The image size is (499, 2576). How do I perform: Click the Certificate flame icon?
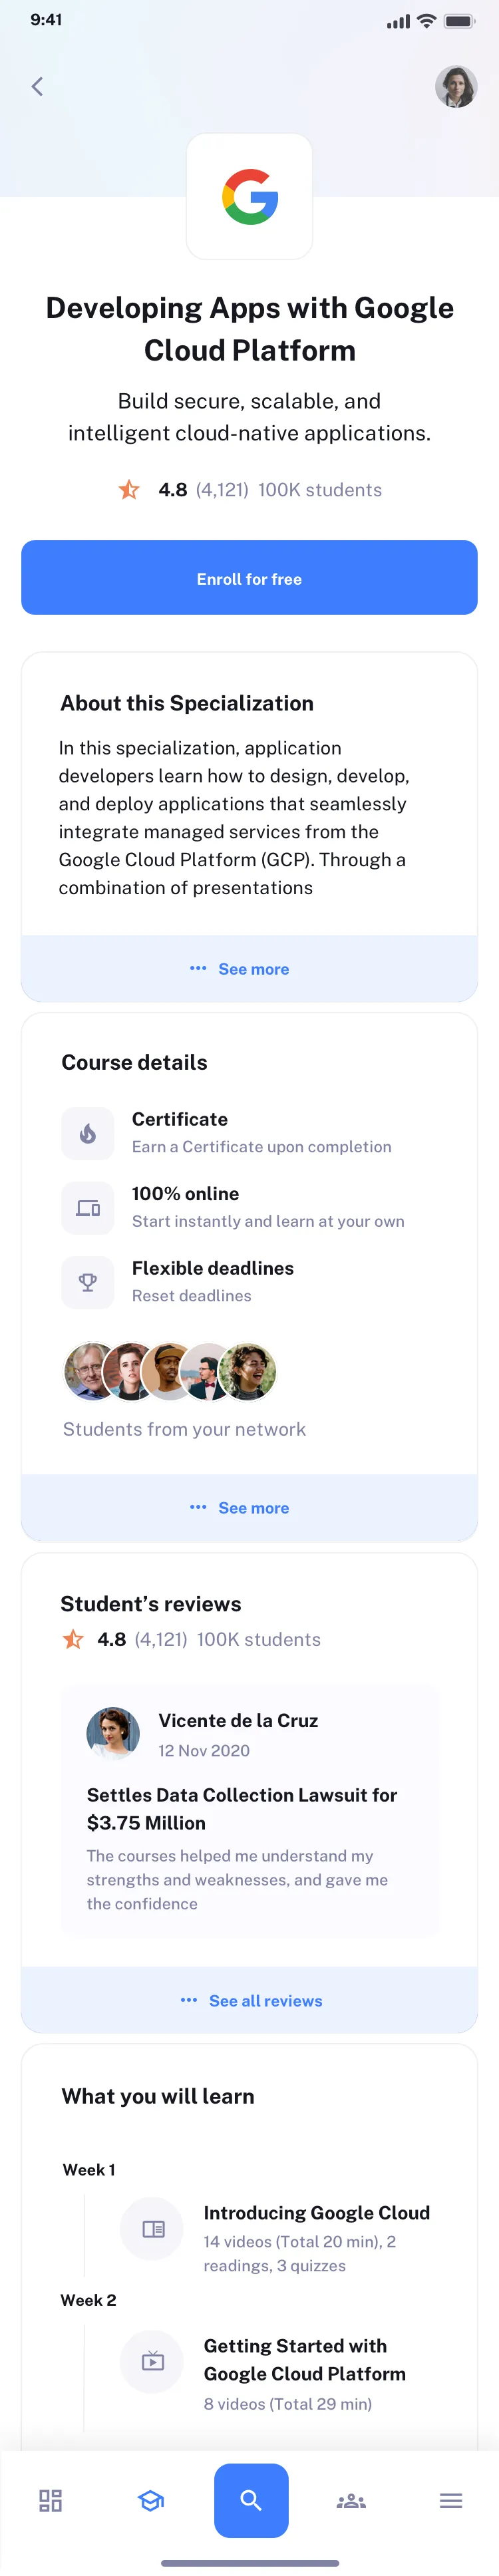point(88,1133)
